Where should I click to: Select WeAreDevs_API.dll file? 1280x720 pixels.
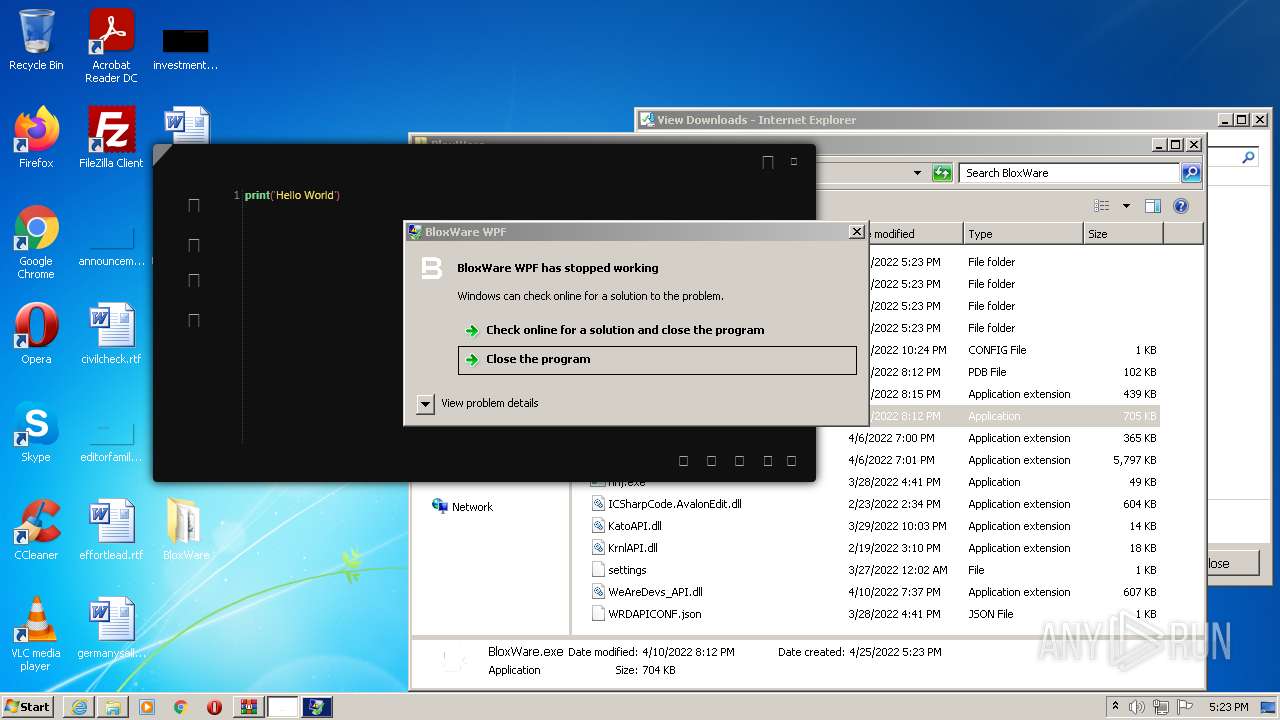click(655, 592)
